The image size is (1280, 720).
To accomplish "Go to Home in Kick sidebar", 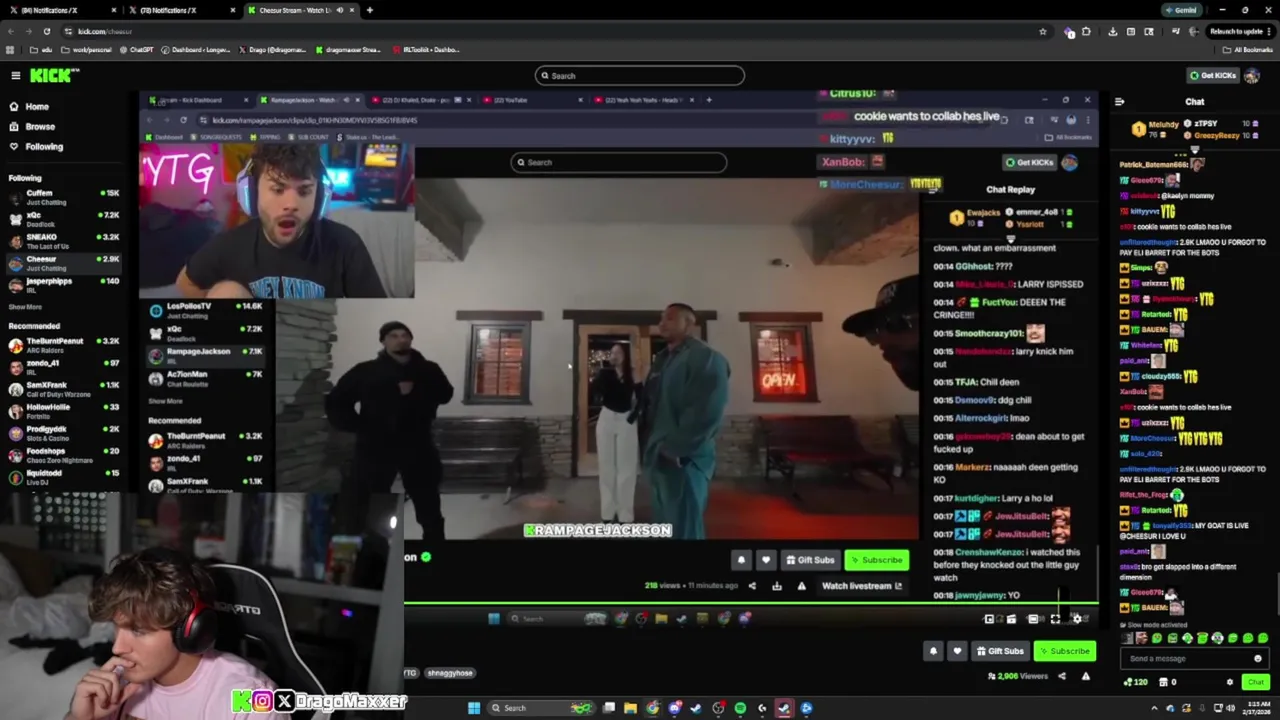I will (37, 106).
